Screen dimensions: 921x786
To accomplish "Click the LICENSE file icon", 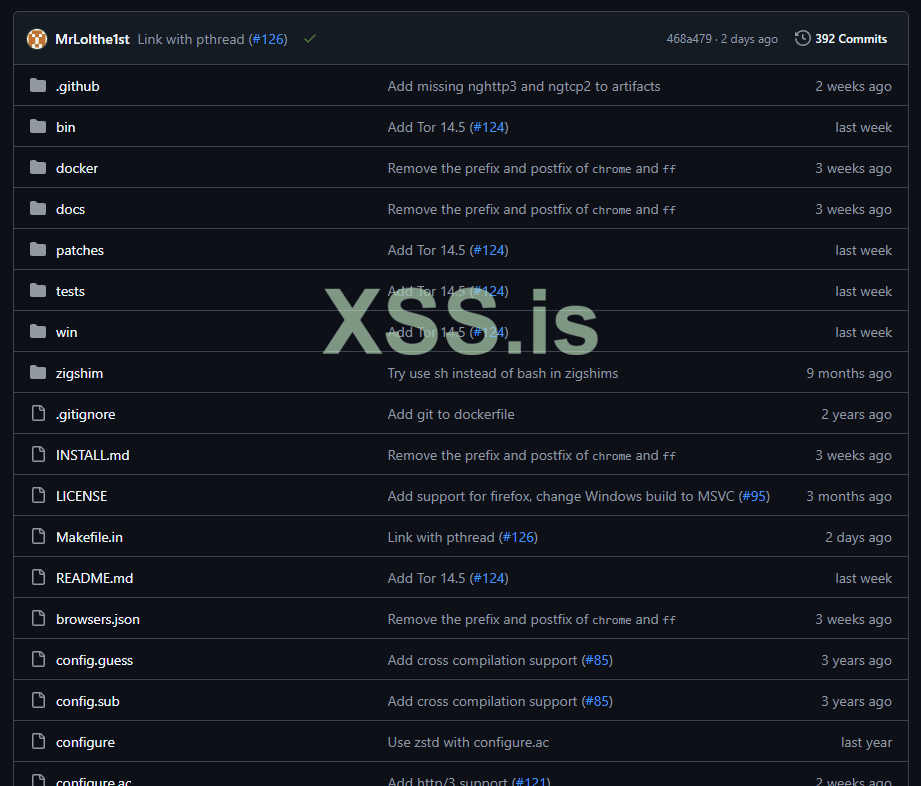I will [x=38, y=496].
